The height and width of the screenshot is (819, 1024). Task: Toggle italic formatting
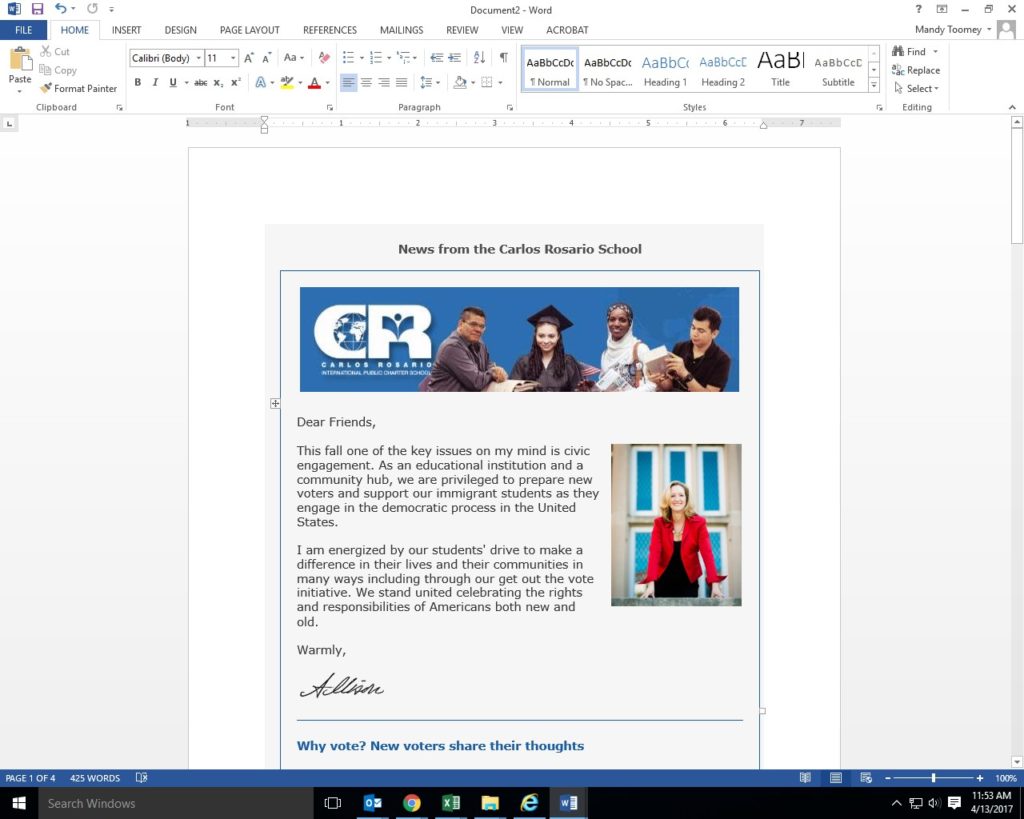click(x=155, y=82)
